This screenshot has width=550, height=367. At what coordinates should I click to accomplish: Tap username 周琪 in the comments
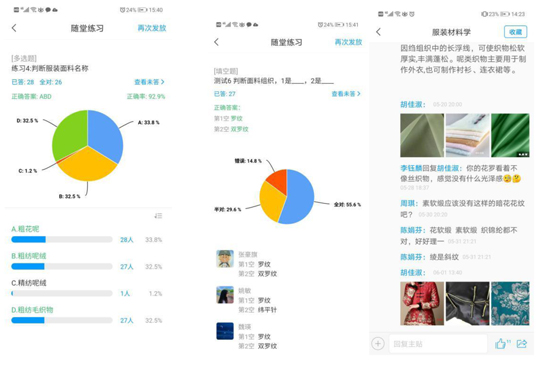pos(409,203)
